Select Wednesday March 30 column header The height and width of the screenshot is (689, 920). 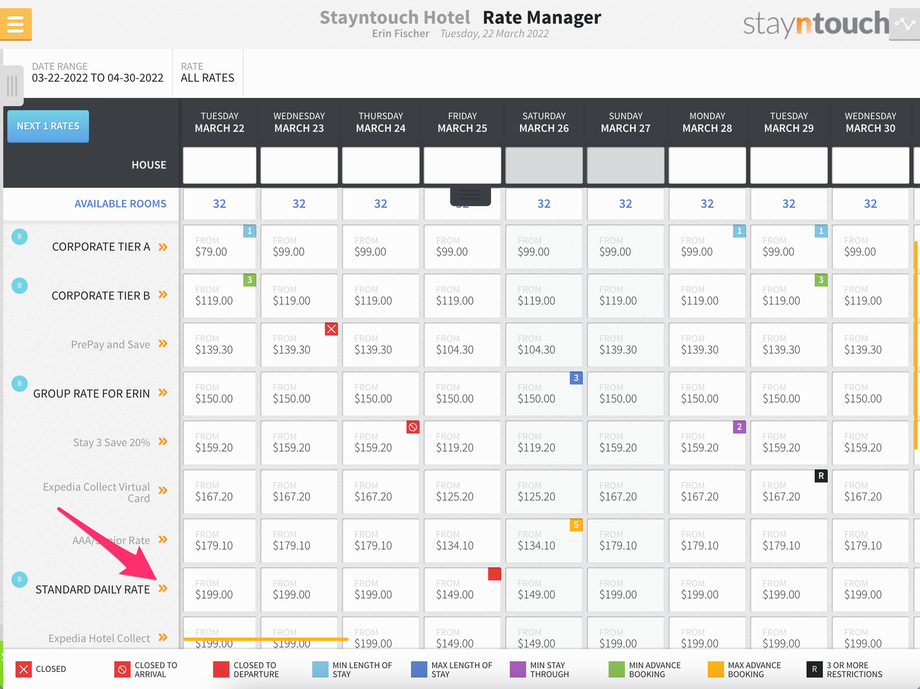click(870, 122)
